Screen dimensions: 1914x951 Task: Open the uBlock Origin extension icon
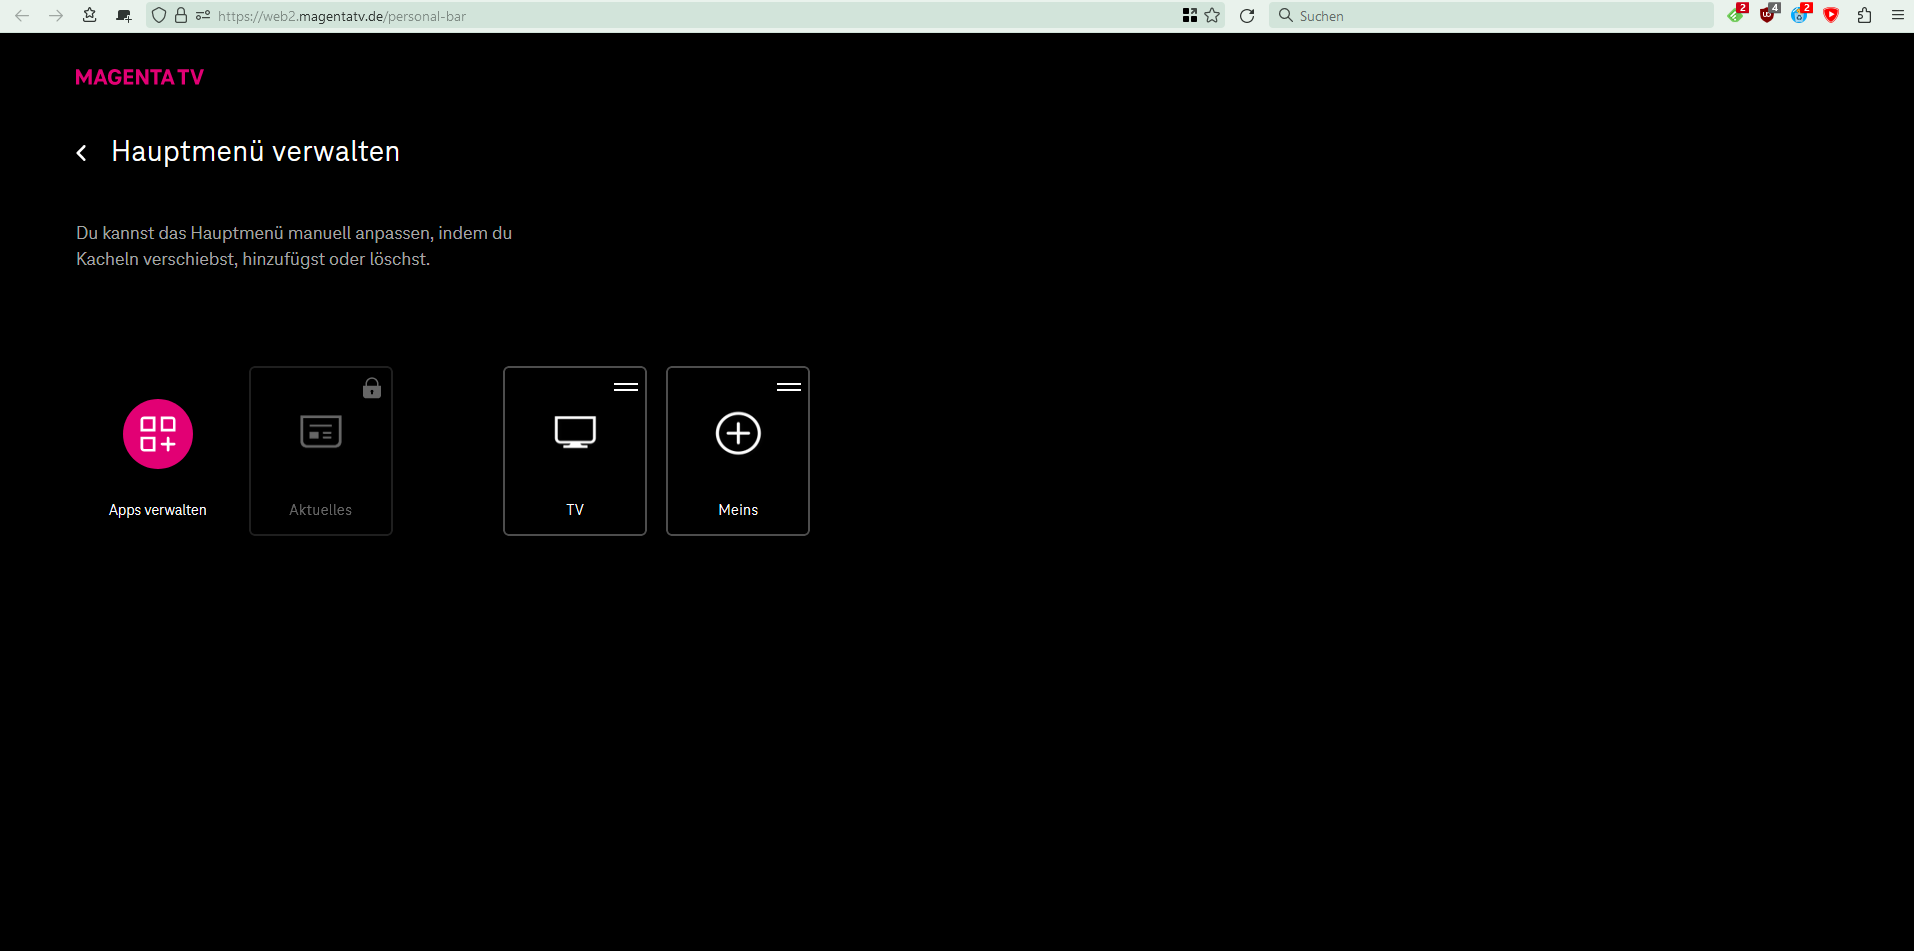1768,15
